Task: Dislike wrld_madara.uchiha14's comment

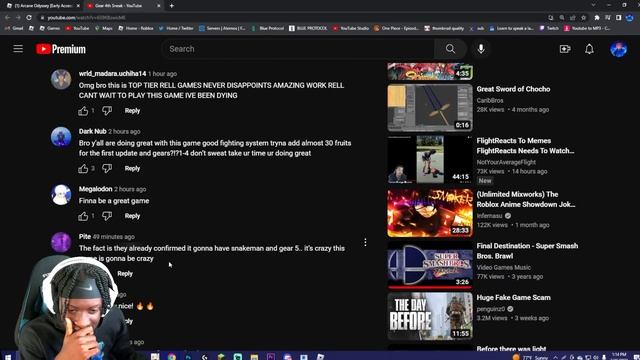Action: point(107,111)
